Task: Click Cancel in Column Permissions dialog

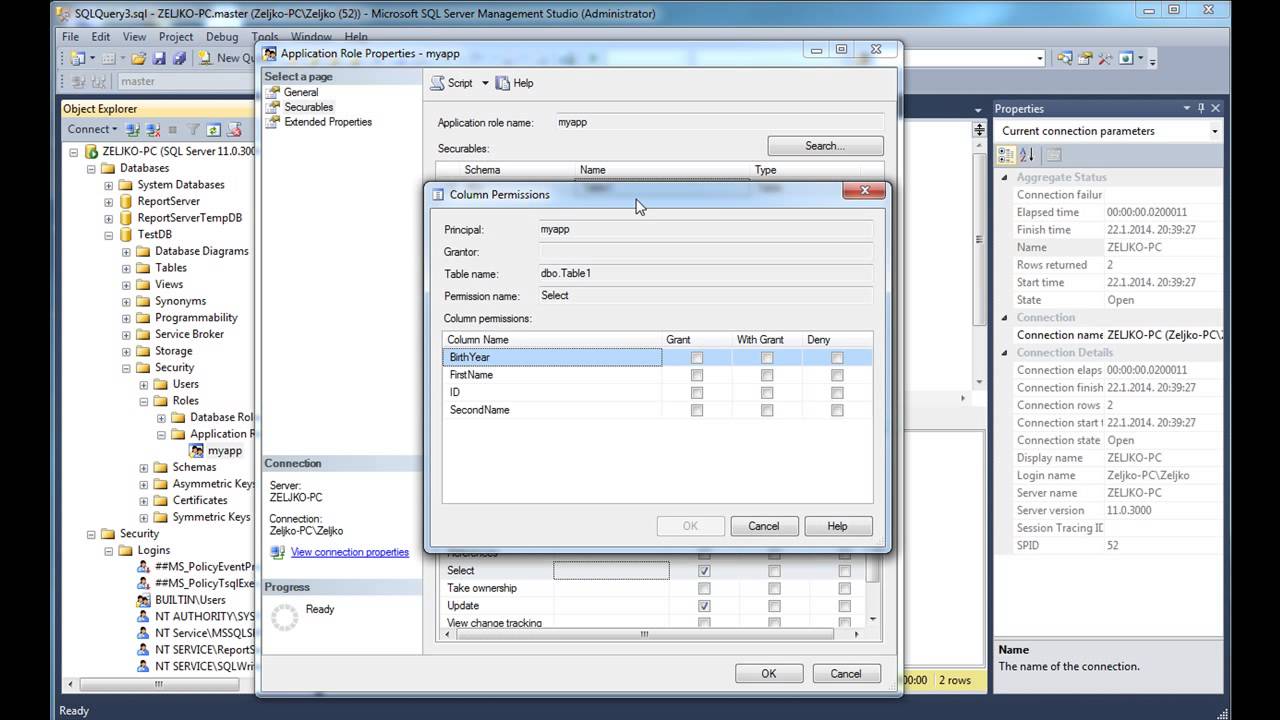Action: click(x=764, y=526)
